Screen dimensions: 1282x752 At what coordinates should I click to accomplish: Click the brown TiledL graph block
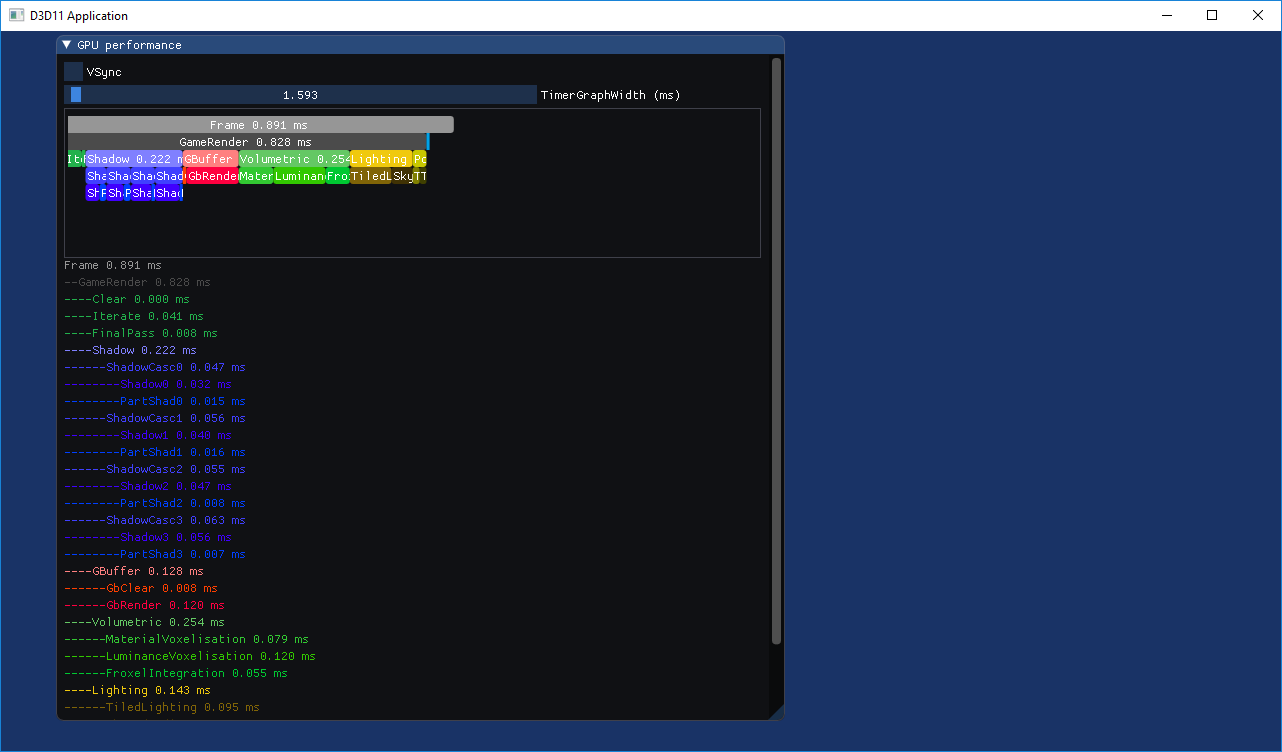[370, 176]
